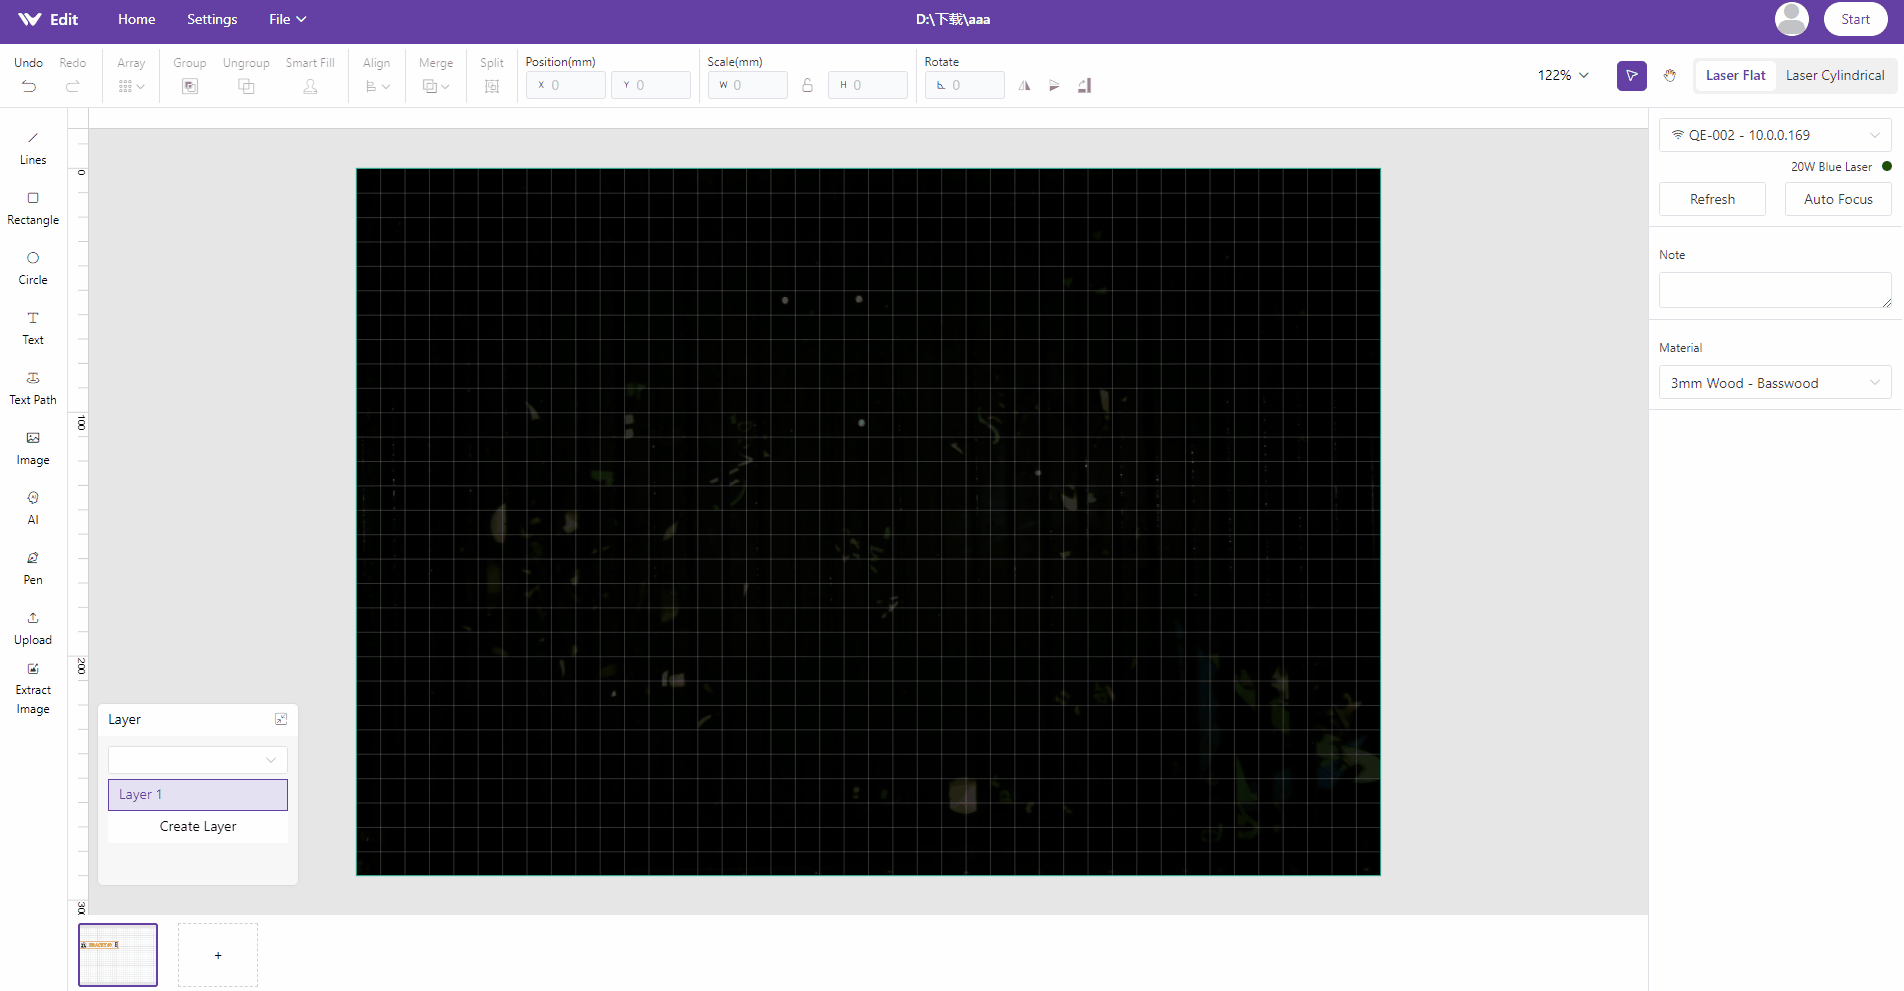Undo the last action
Image resolution: width=1904 pixels, height=991 pixels.
point(29,76)
